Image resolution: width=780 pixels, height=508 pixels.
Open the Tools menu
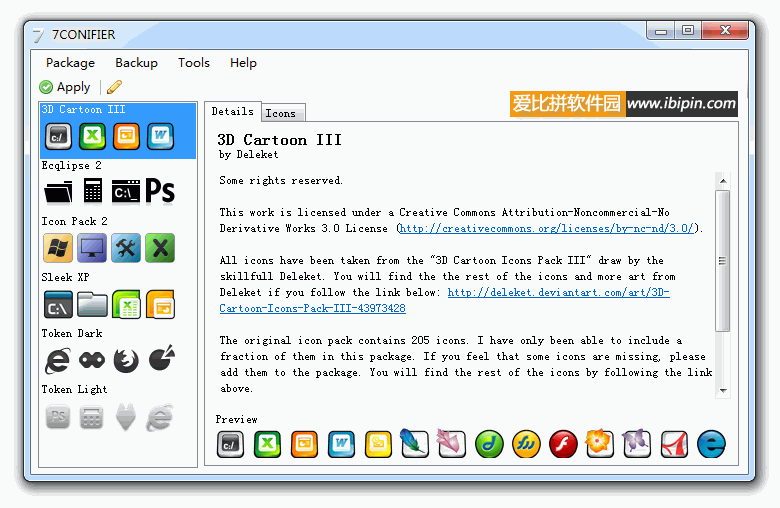pyautogui.click(x=194, y=63)
